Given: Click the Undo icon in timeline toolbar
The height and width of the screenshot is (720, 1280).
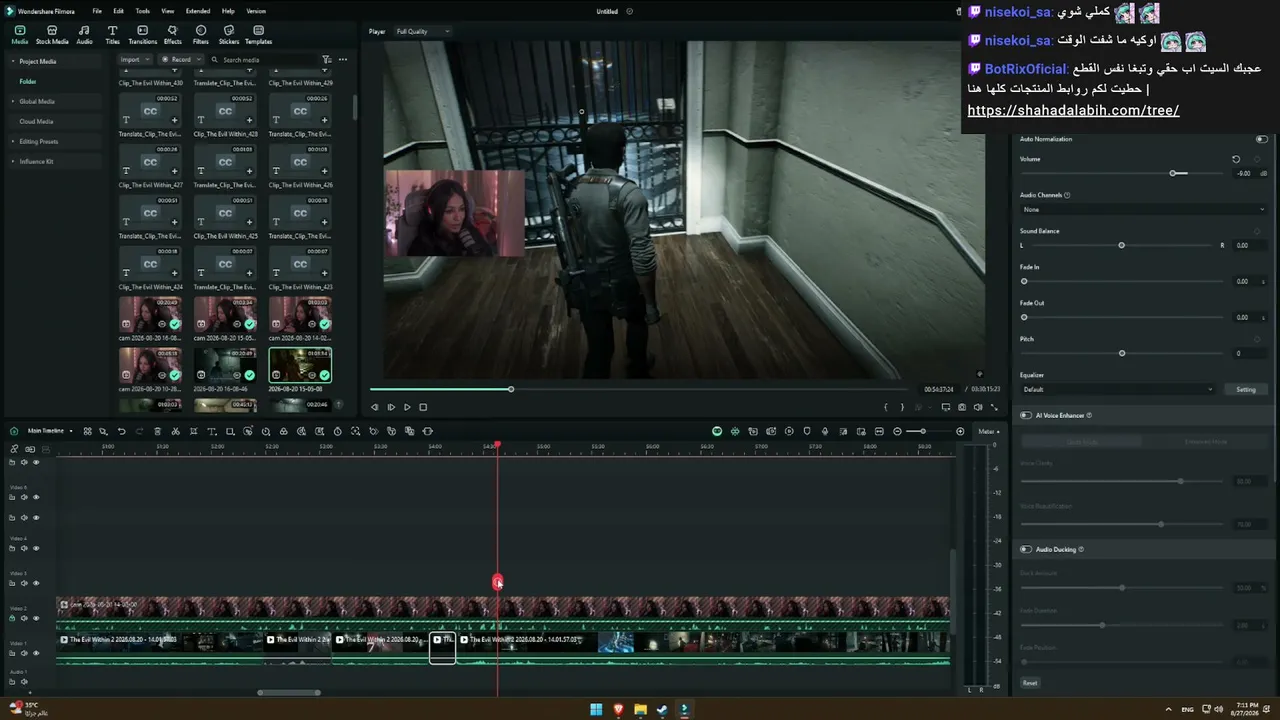Looking at the screenshot, I should 121,431.
